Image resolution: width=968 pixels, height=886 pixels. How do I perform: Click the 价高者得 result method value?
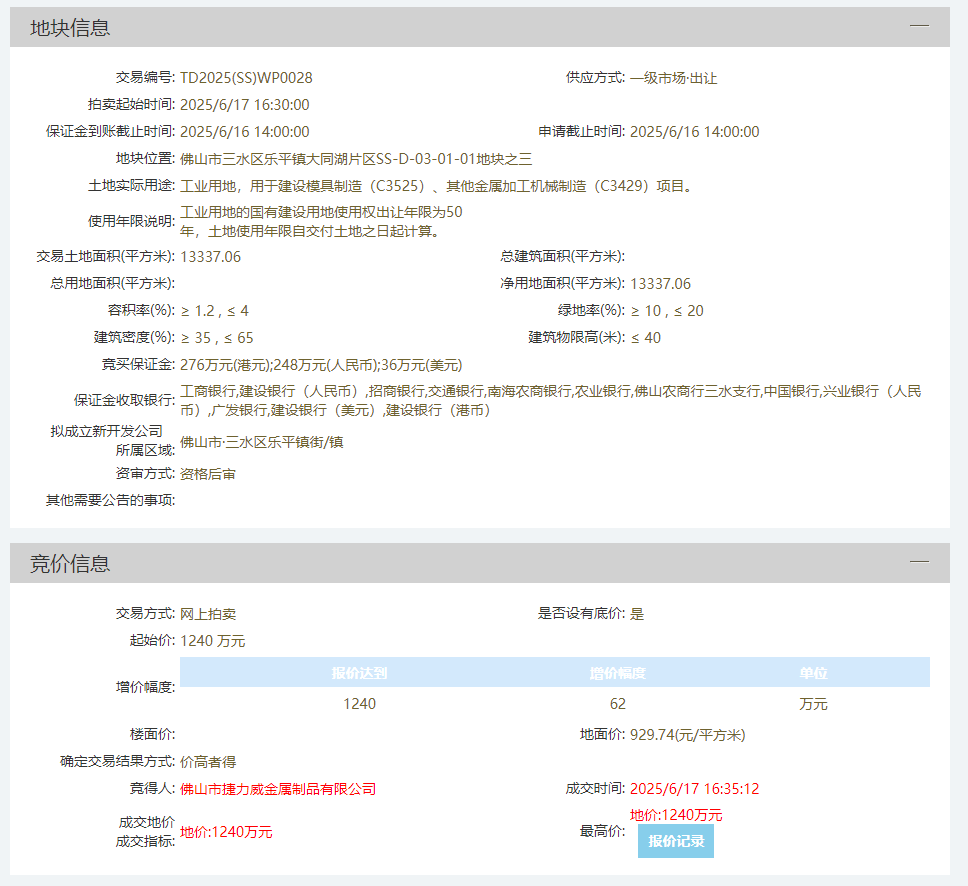tap(208, 762)
